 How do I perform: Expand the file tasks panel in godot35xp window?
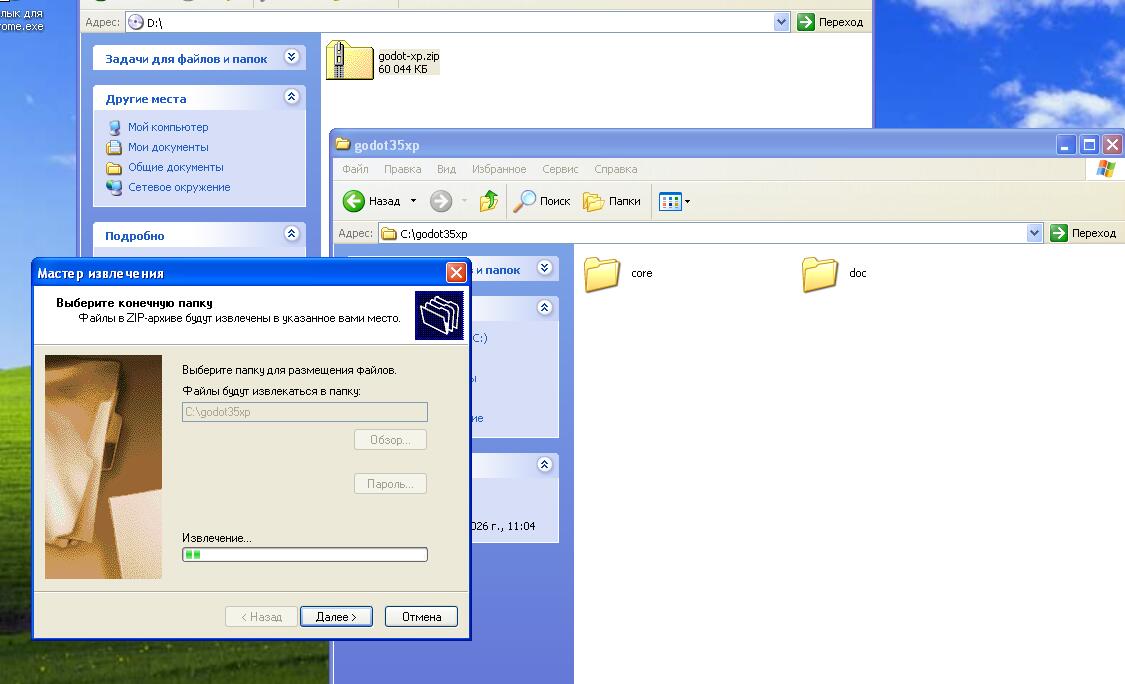click(545, 268)
